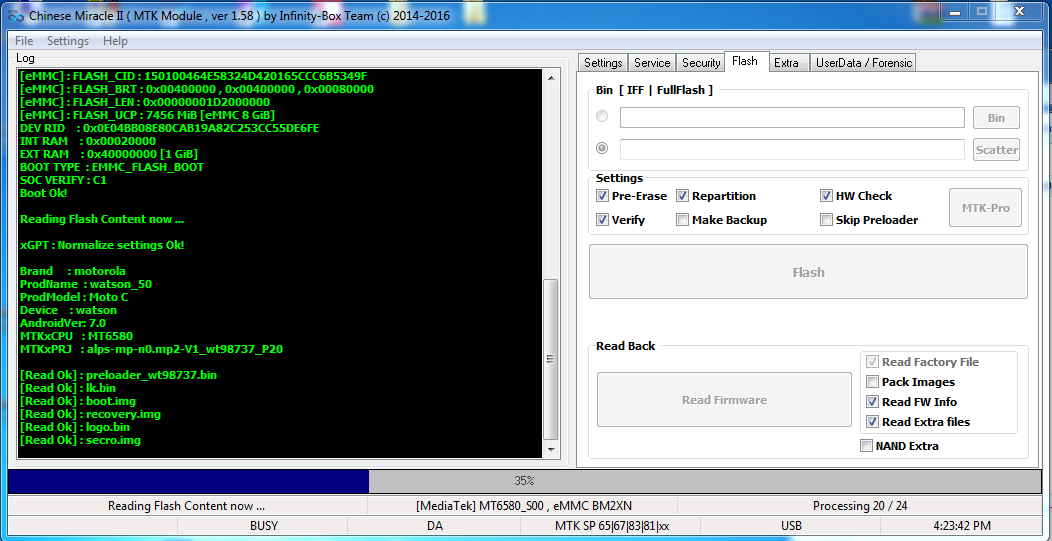Switch to the Security tab
The image size is (1052, 541).
pos(701,62)
